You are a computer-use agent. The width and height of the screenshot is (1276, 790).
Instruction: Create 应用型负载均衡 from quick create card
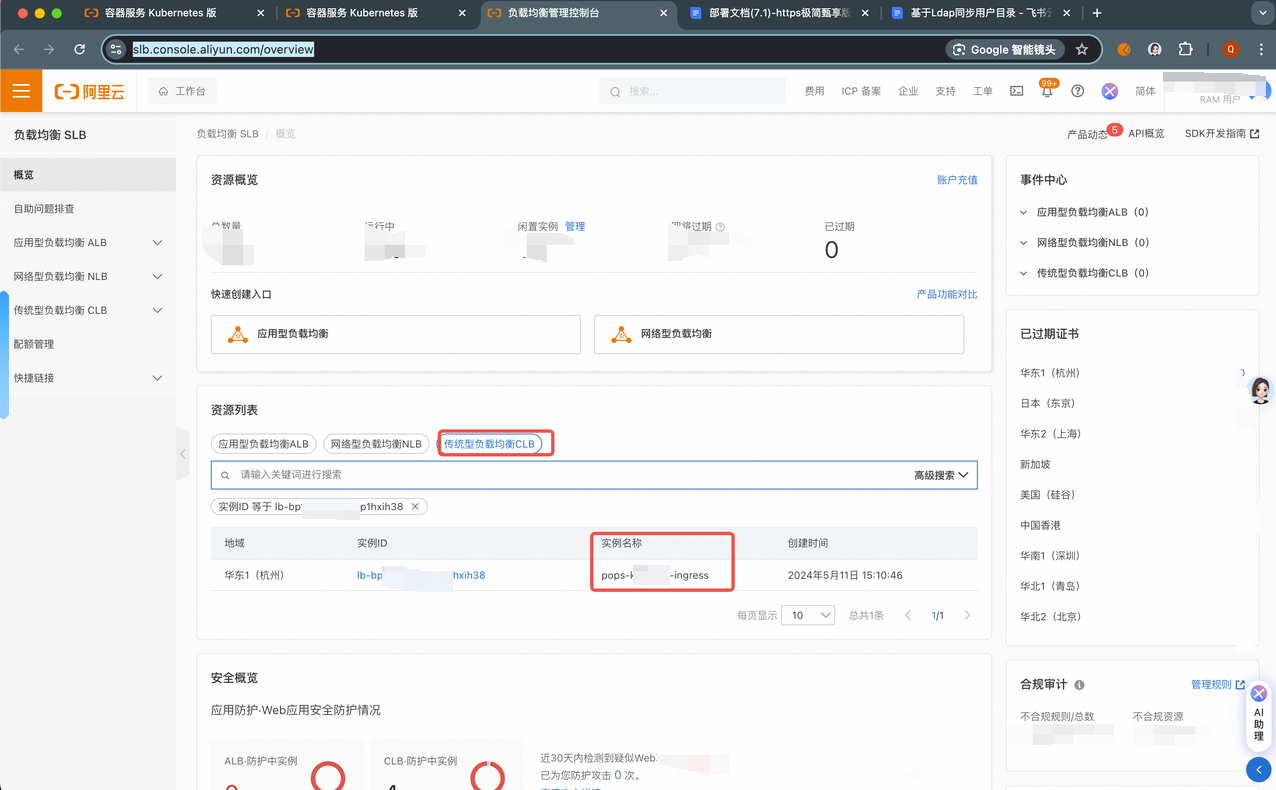pos(396,334)
